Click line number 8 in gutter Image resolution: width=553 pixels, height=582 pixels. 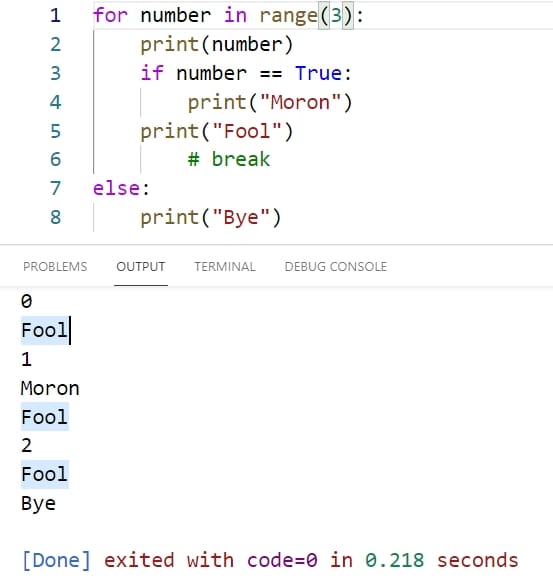coord(55,217)
